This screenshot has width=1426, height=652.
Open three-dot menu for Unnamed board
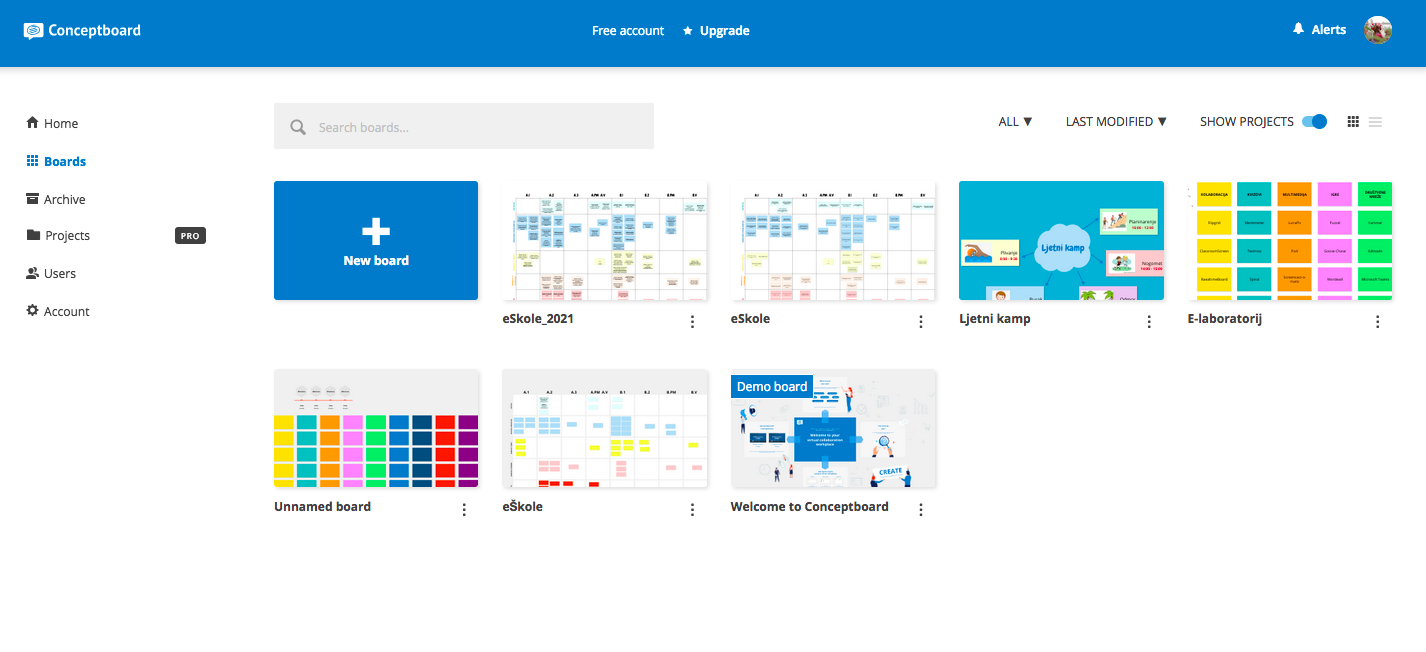pos(464,509)
